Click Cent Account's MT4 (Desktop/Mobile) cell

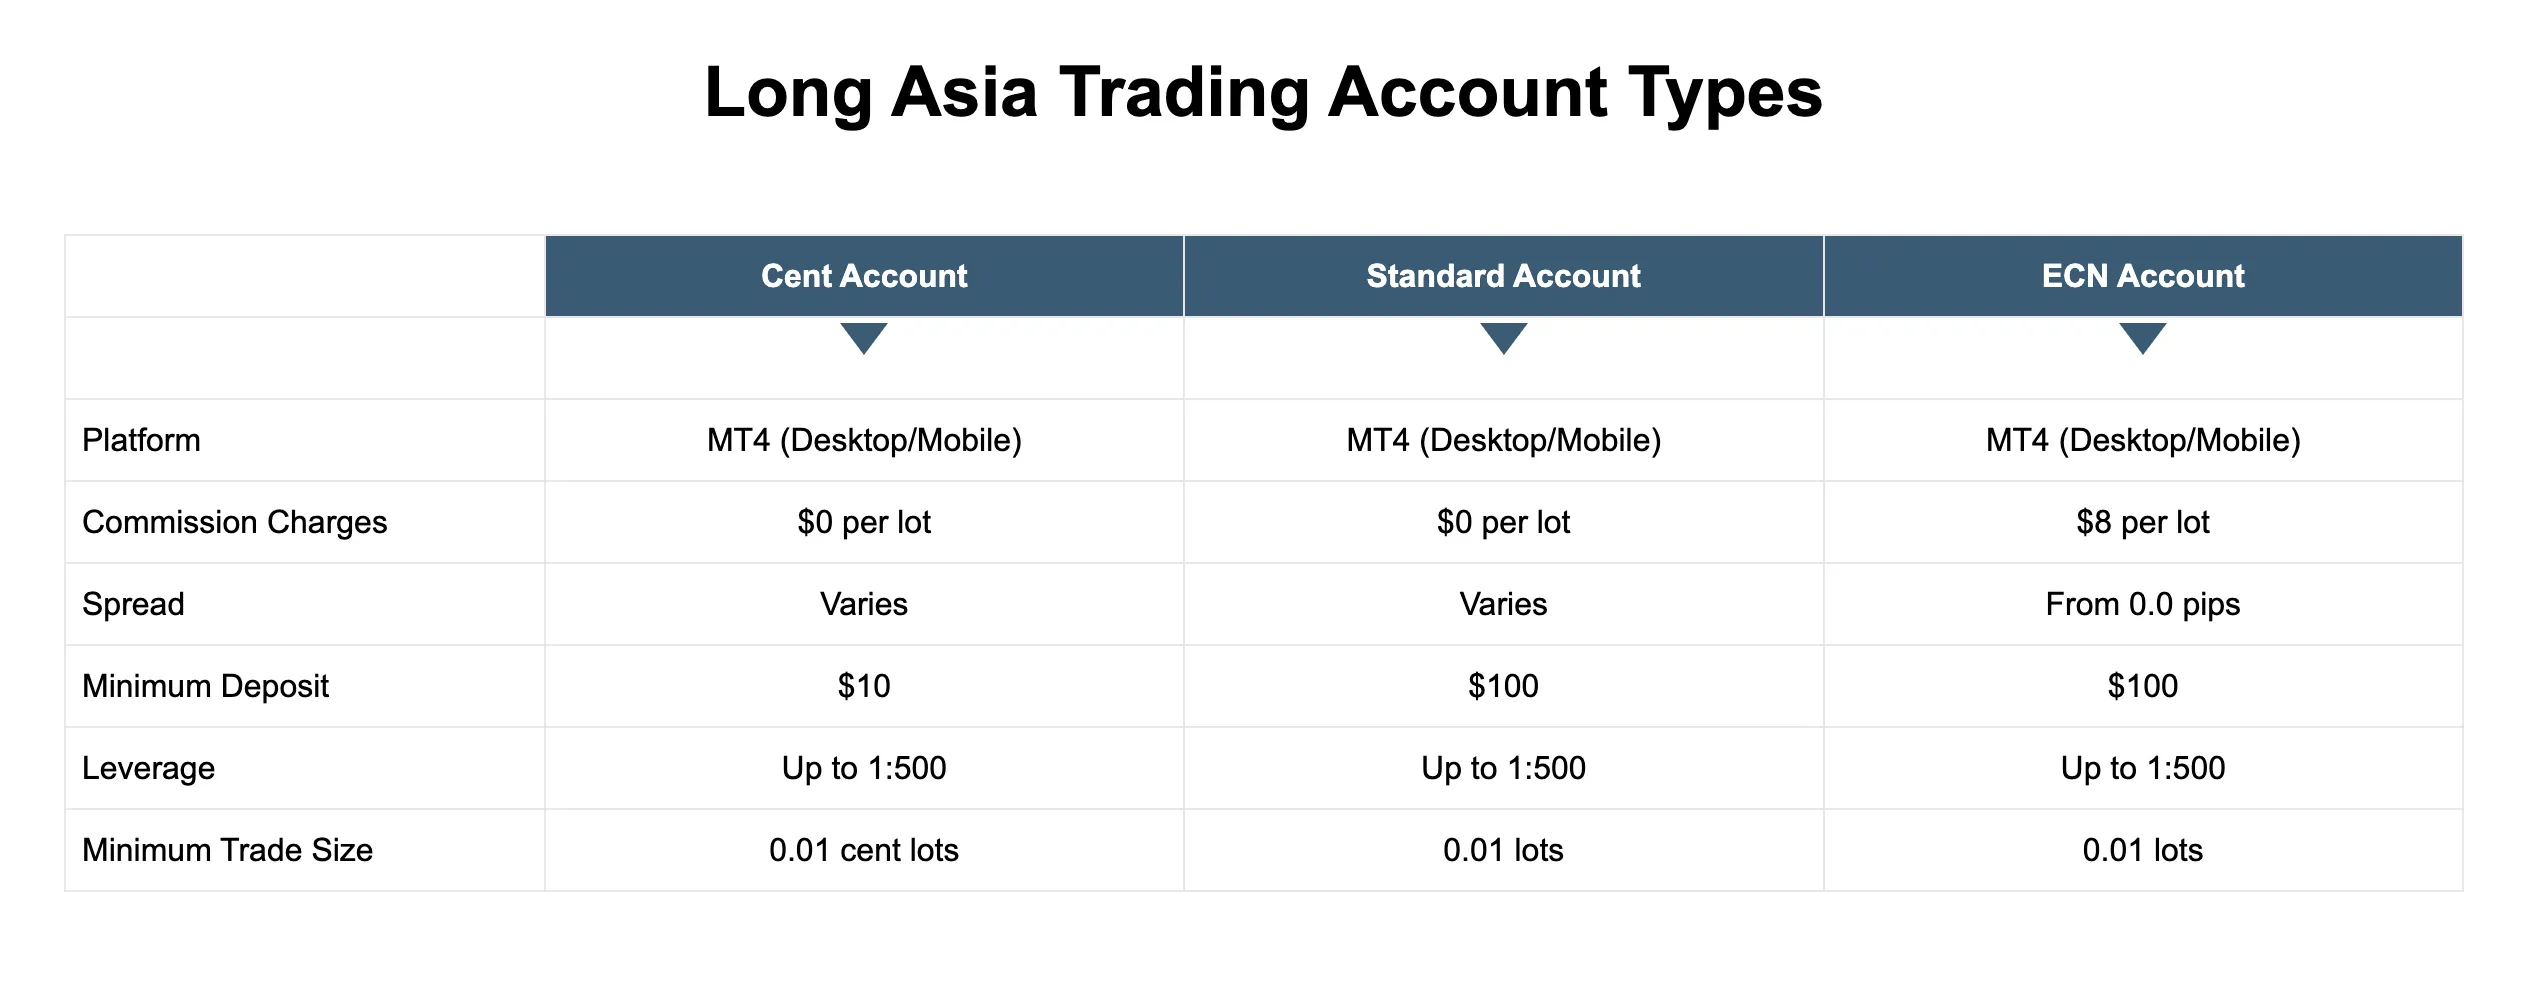coord(864,440)
